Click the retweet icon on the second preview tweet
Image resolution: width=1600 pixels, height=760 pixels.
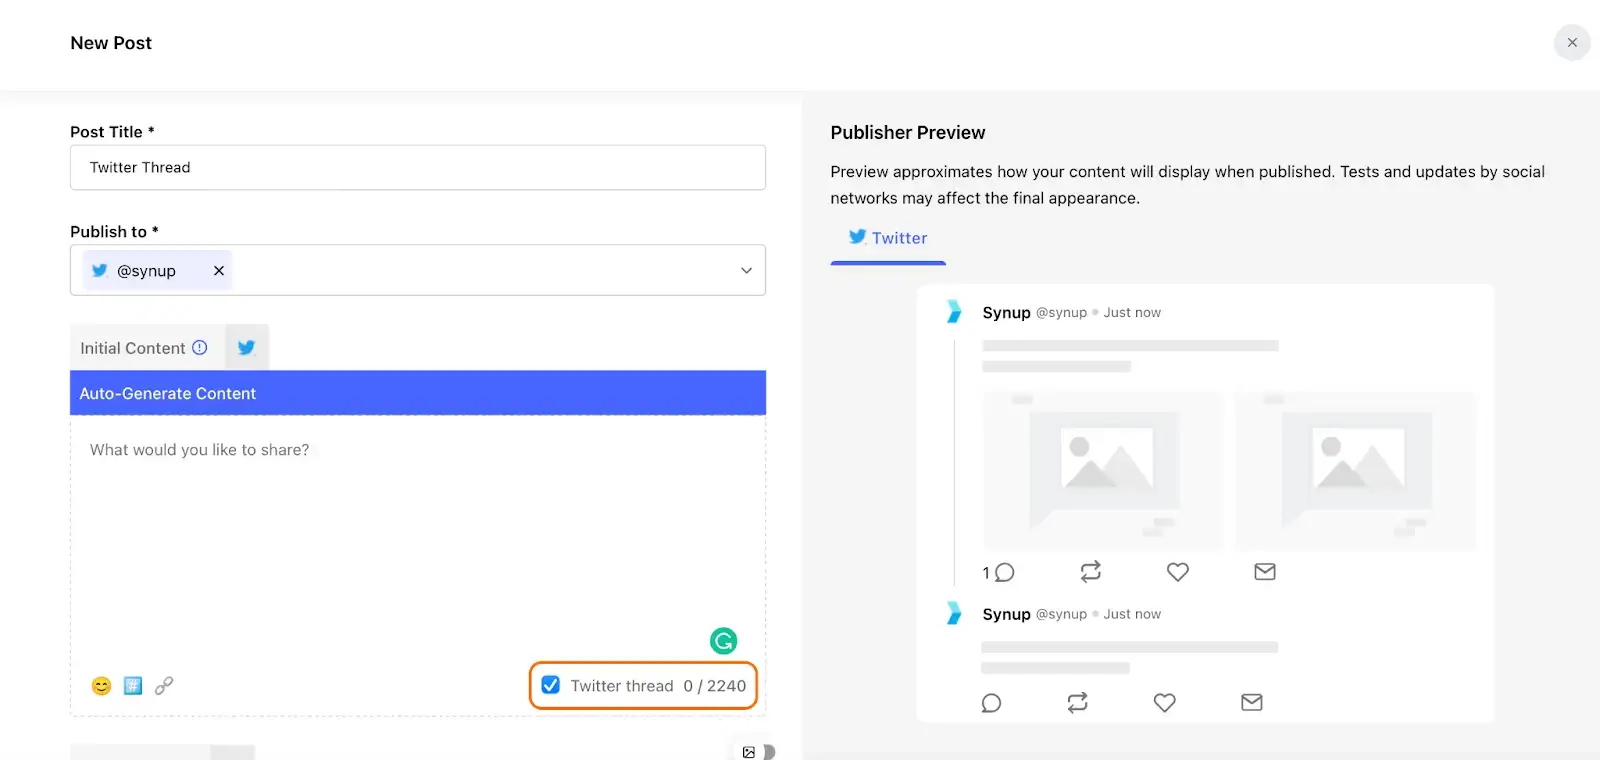[x=1077, y=703]
